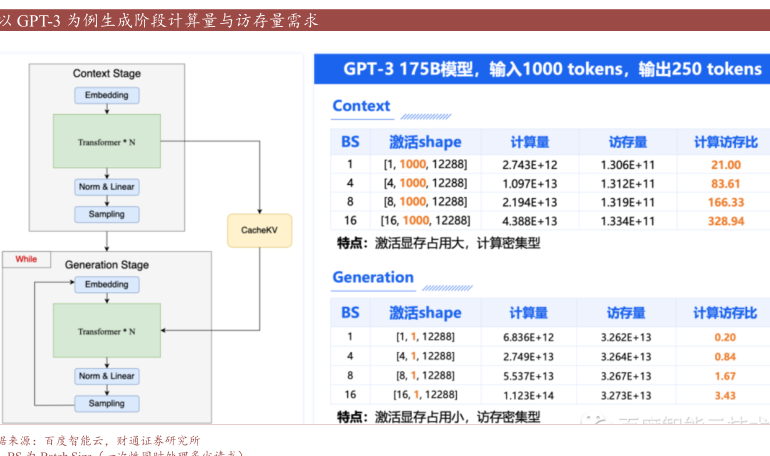The height and width of the screenshot is (456, 770).
Task: Click the value 3.273E+13
Action: coord(626,396)
